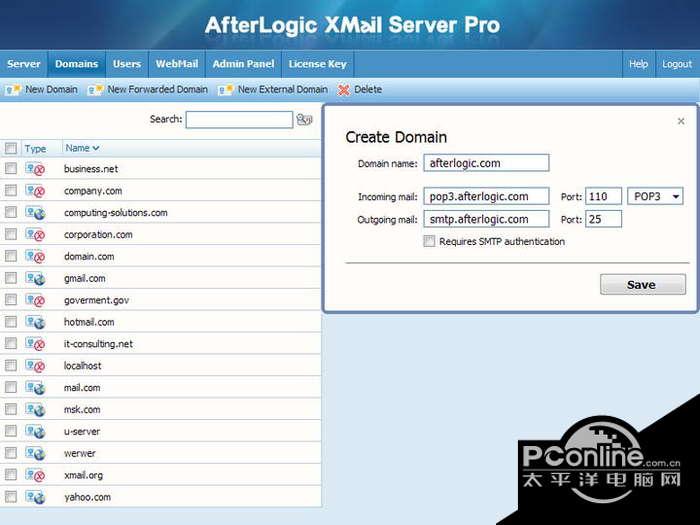Check the xmail.org row checkbox
The width and height of the screenshot is (700, 525).
[11, 475]
